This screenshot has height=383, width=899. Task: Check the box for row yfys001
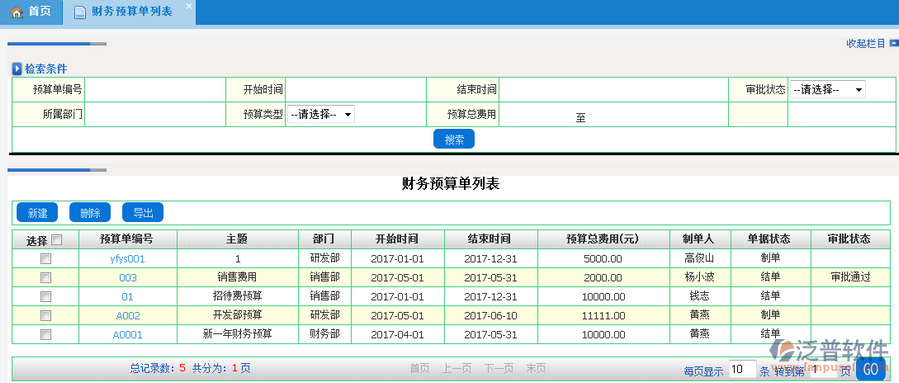click(x=45, y=259)
